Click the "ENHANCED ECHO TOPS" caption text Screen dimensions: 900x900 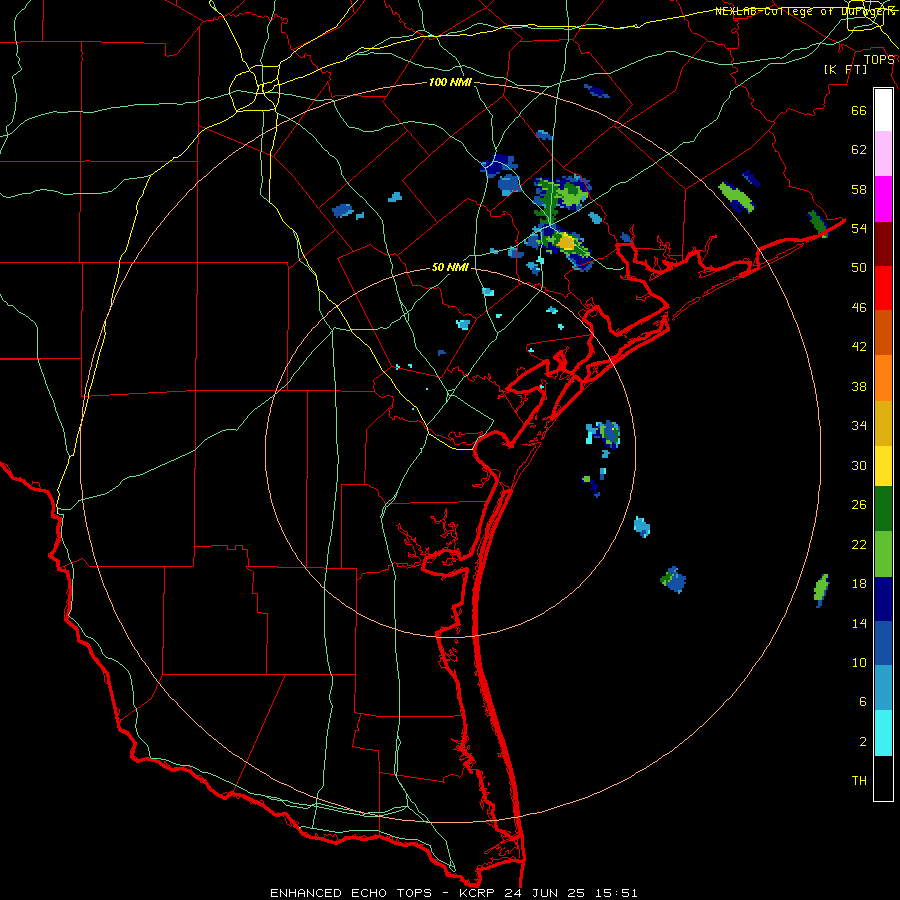351,893
